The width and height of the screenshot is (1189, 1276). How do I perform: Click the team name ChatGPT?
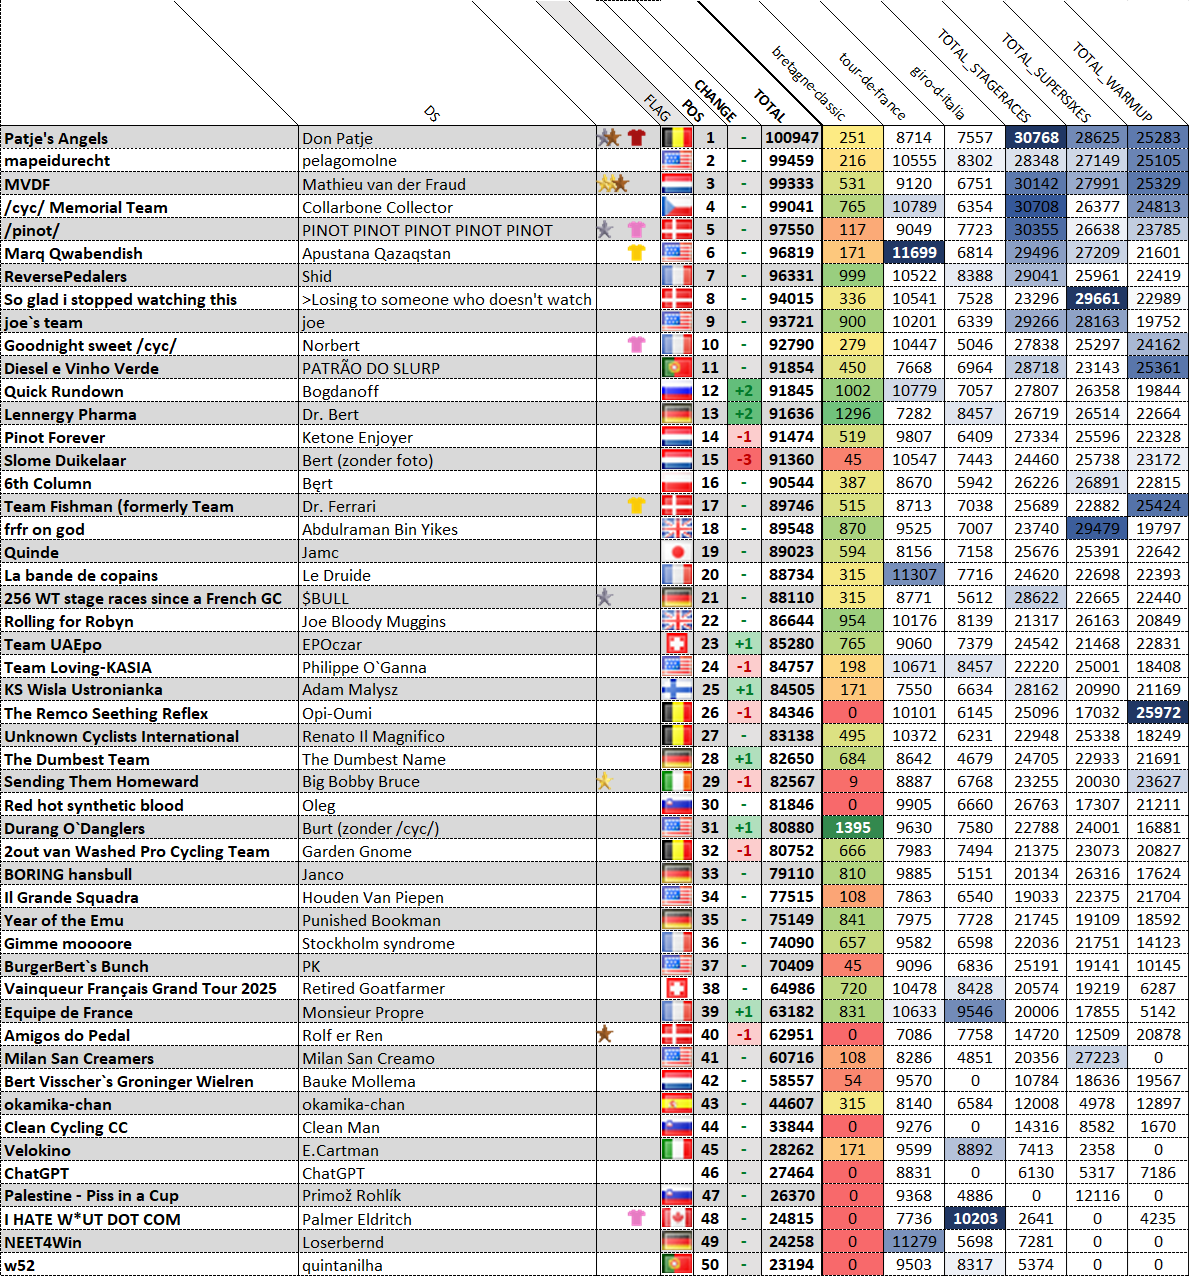(37, 1173)
